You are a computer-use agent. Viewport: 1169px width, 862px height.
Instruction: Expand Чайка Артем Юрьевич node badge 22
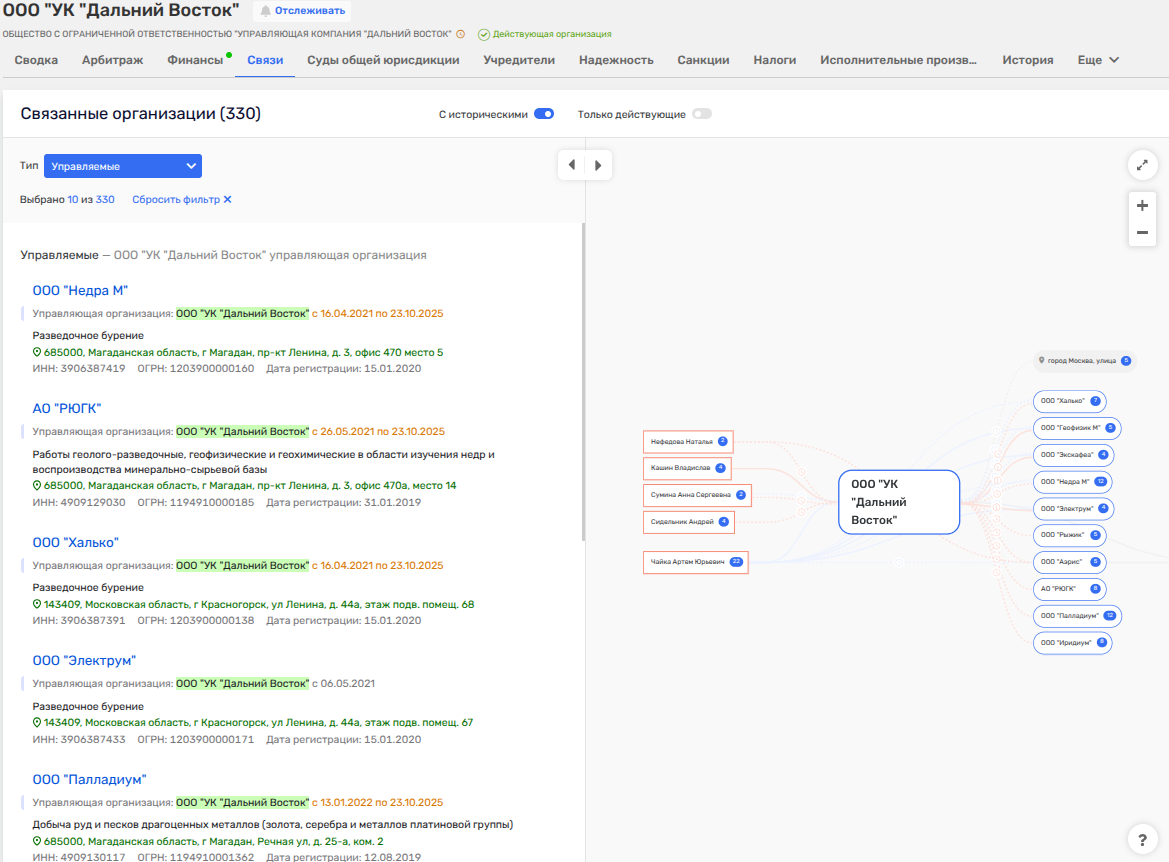[737, 562]
